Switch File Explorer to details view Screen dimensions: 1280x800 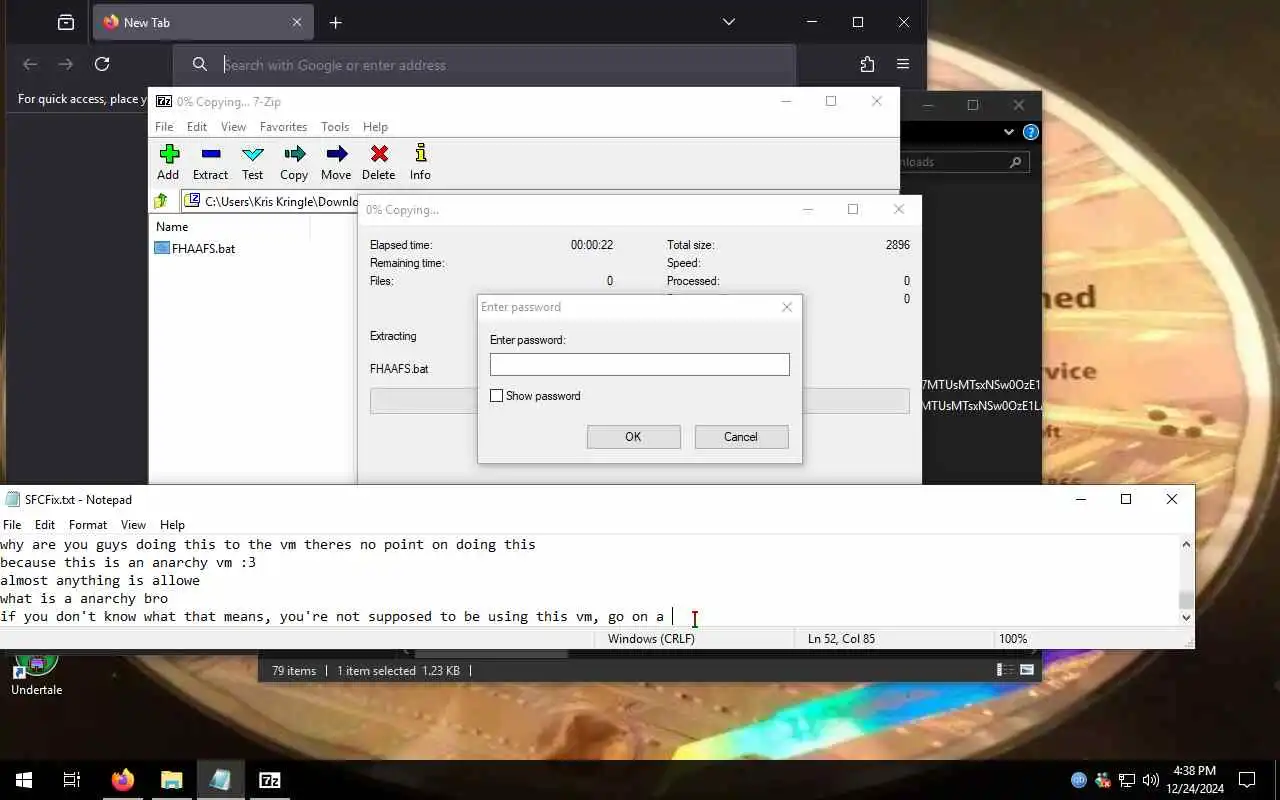(x=1005, y=671)
